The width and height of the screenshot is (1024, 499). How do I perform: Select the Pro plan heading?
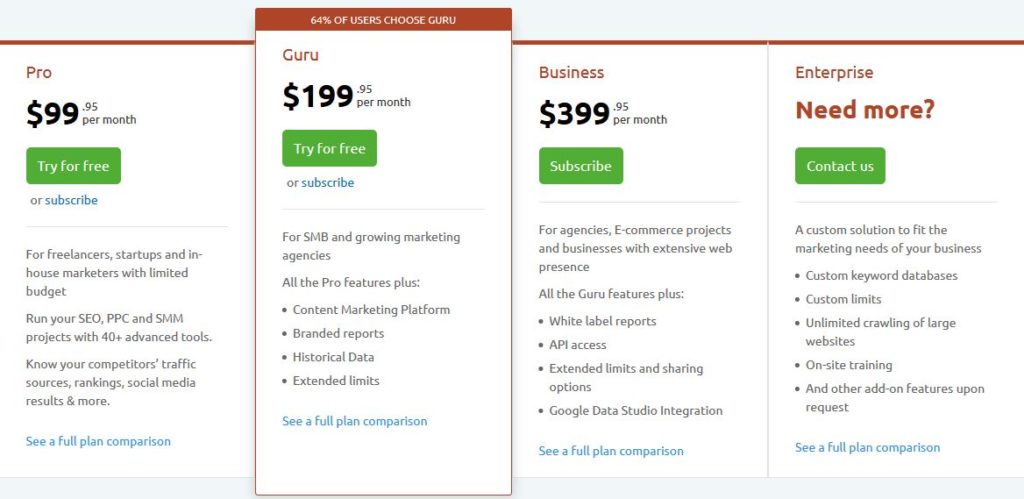[39, 72]
